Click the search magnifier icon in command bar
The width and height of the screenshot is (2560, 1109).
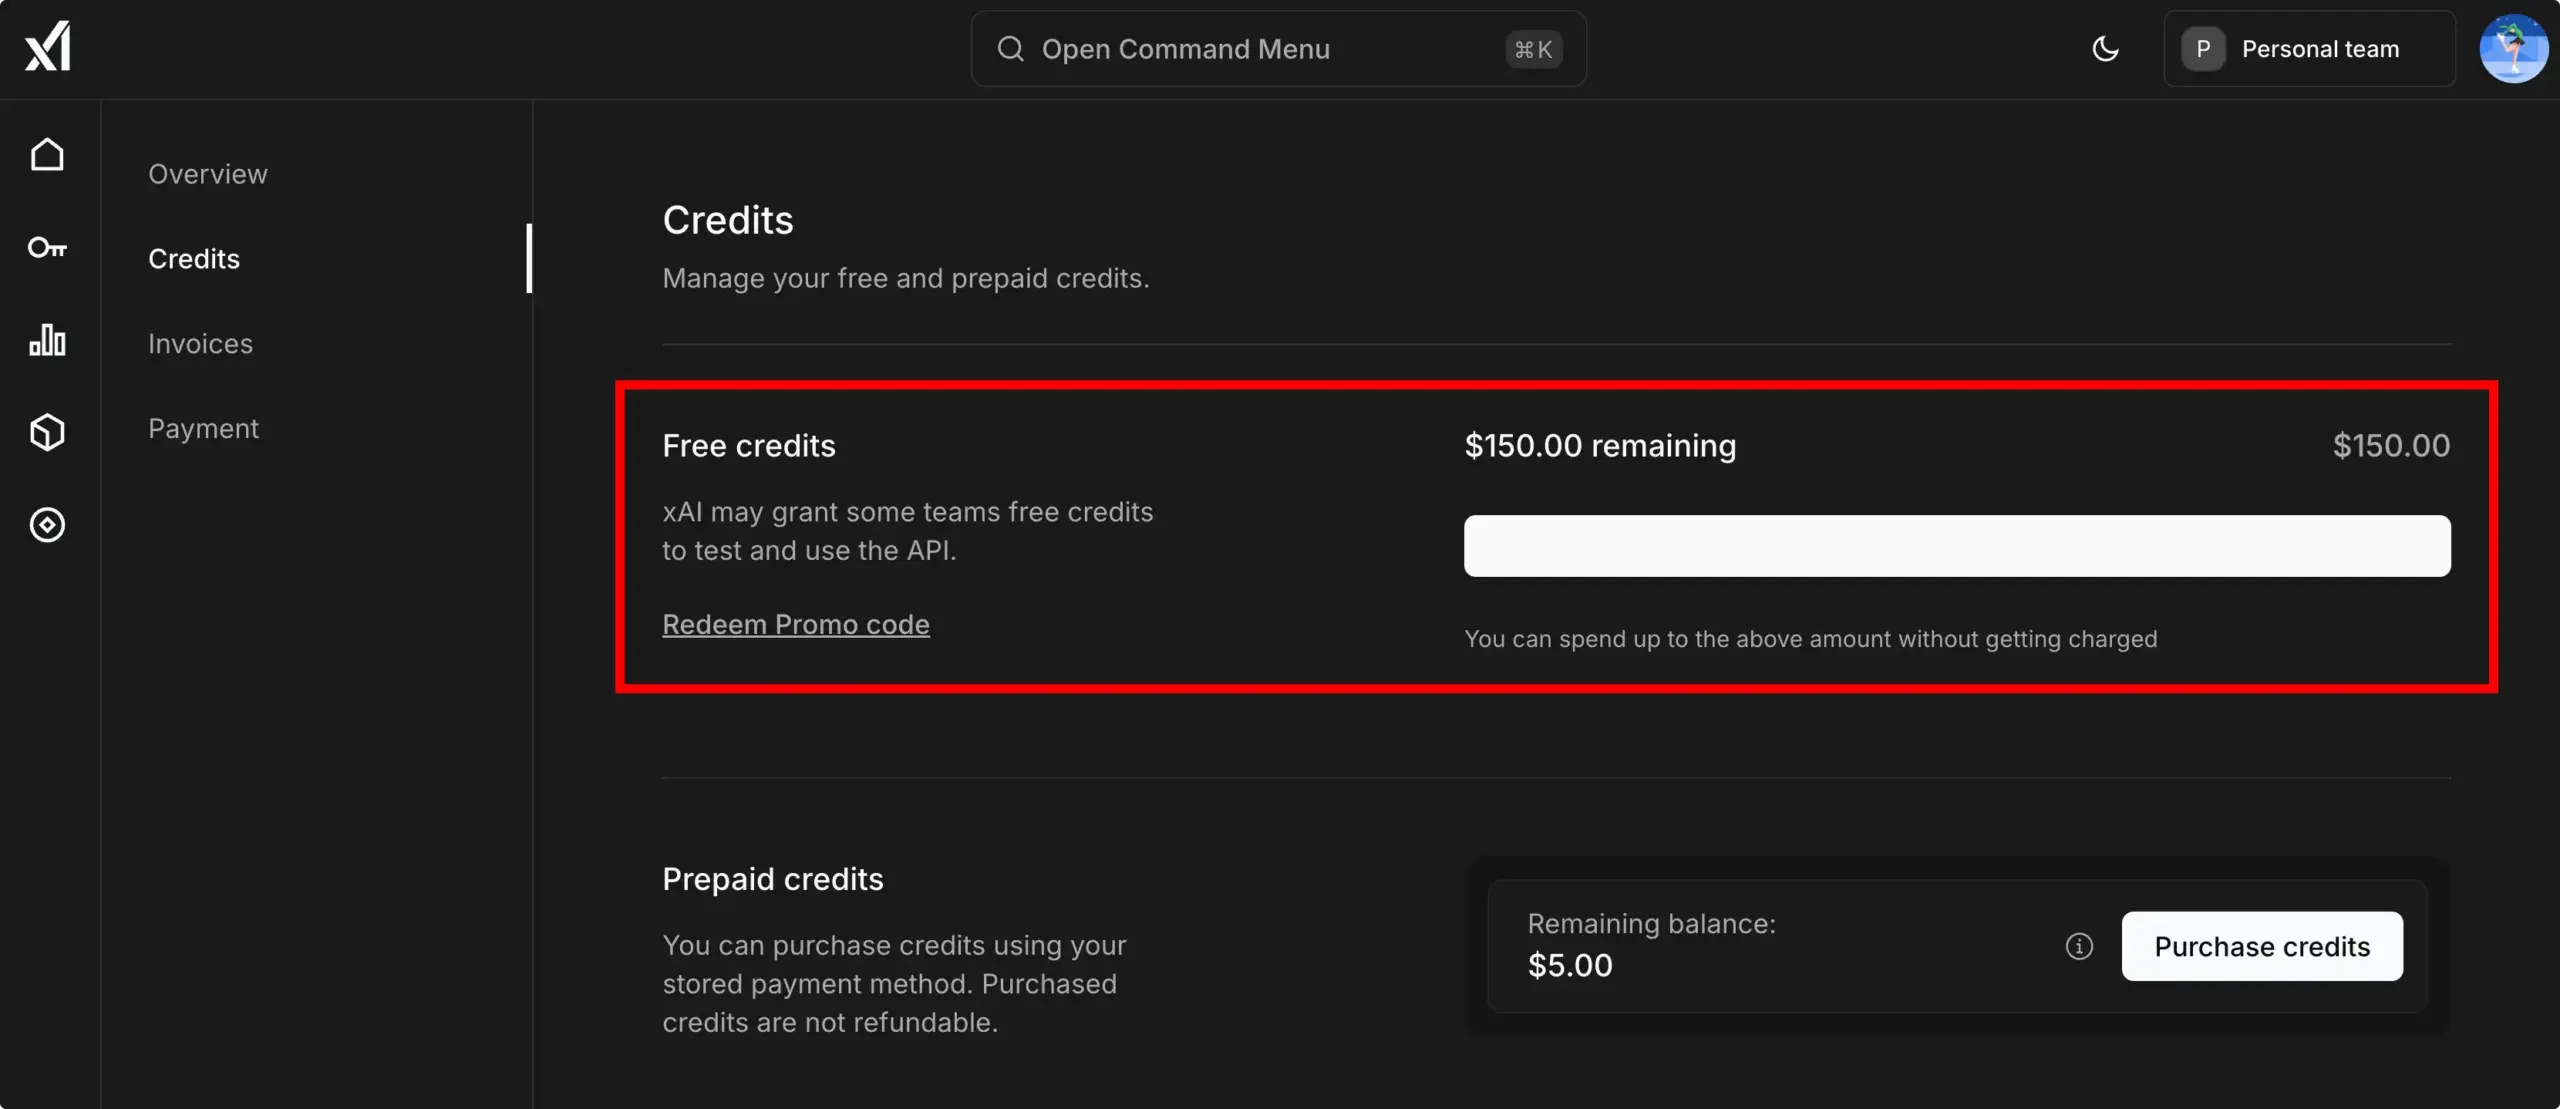1010,49
